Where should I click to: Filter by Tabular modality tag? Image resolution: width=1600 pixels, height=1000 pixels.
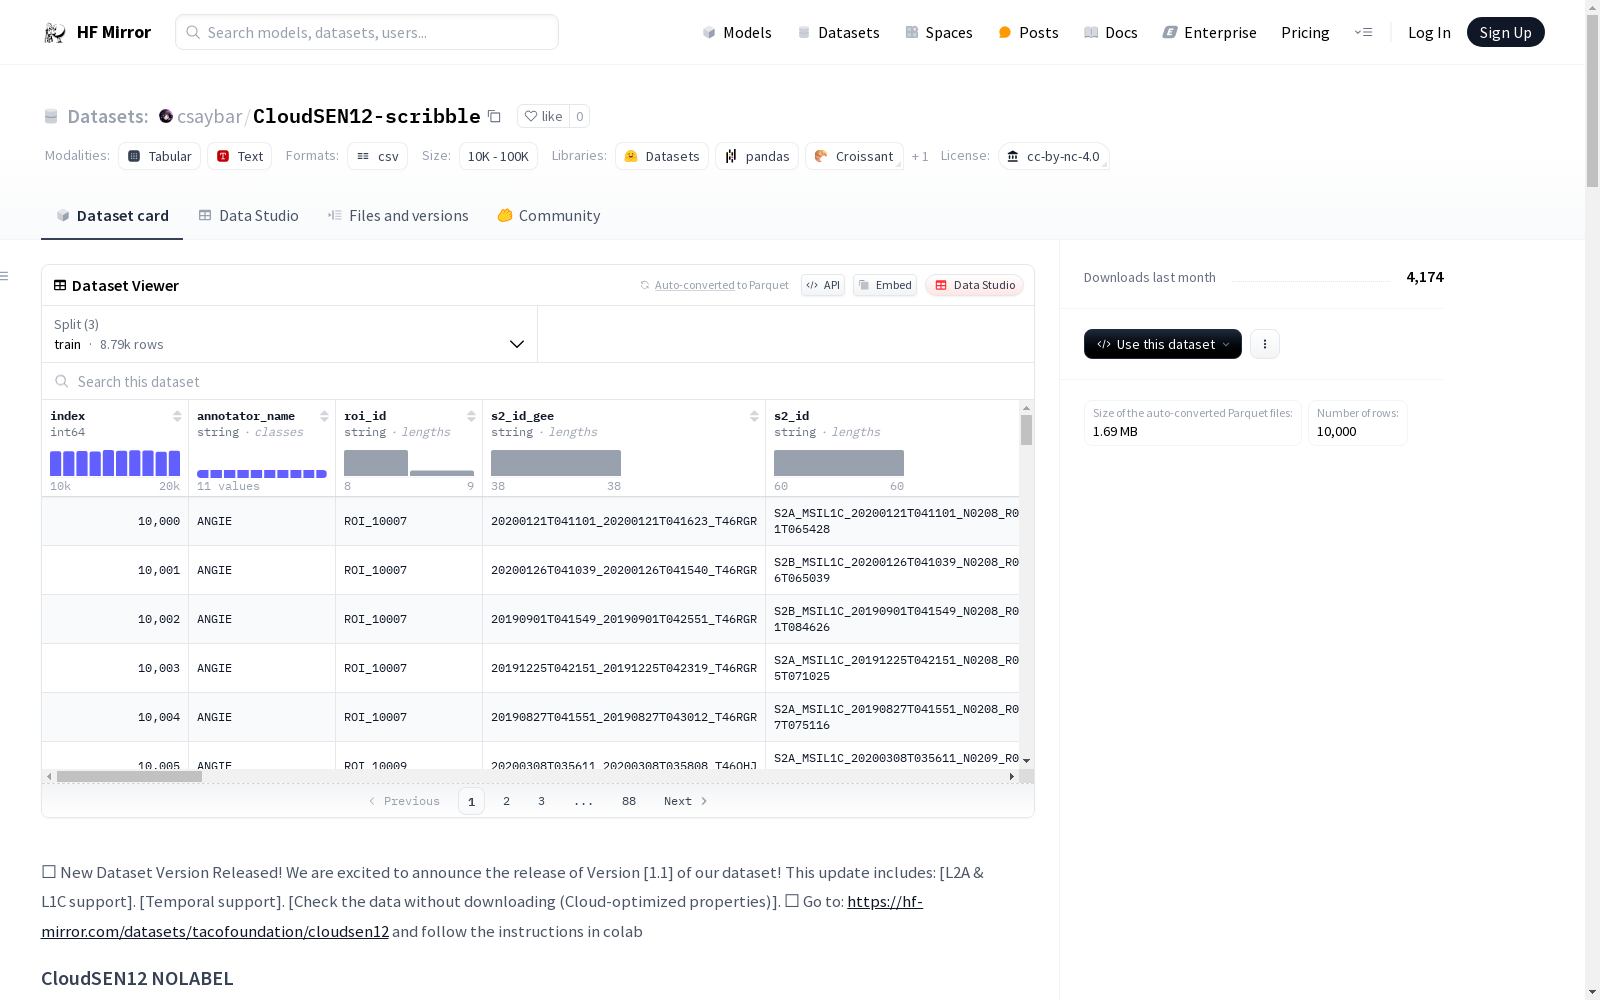[159, 156]
